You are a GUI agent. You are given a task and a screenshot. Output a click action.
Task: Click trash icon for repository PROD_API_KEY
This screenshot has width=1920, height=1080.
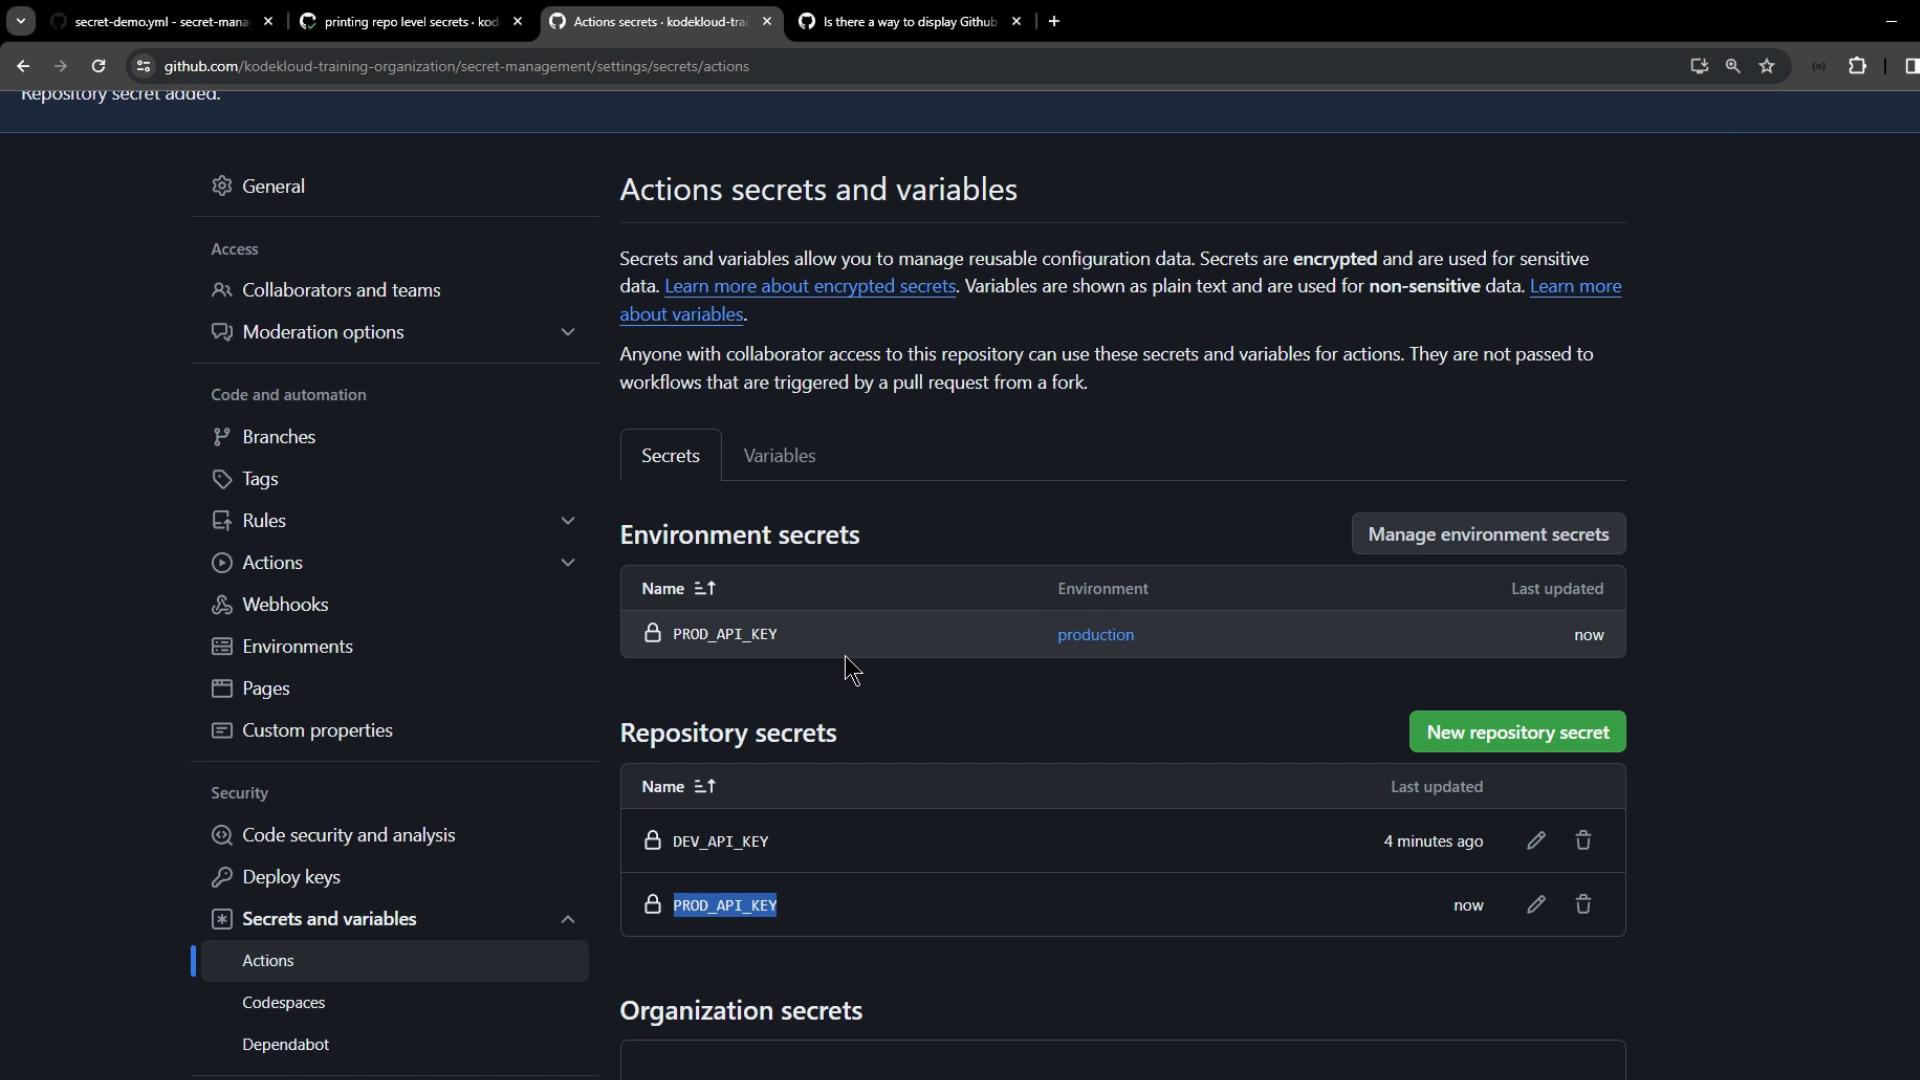click(1583, 905)
